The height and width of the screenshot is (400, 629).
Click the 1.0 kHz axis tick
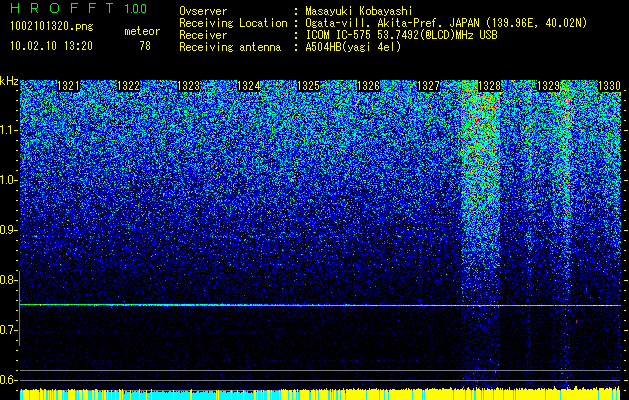pyautogui.click(x=9, y=181)
